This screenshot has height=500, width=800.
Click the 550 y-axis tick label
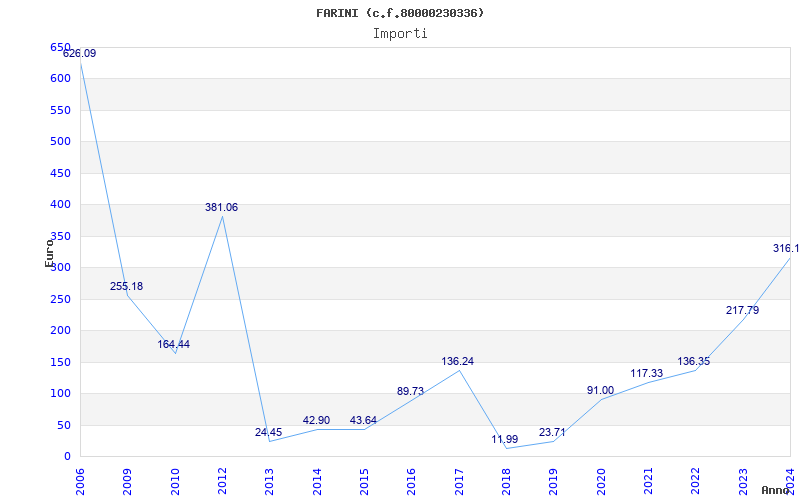point(60,110)
